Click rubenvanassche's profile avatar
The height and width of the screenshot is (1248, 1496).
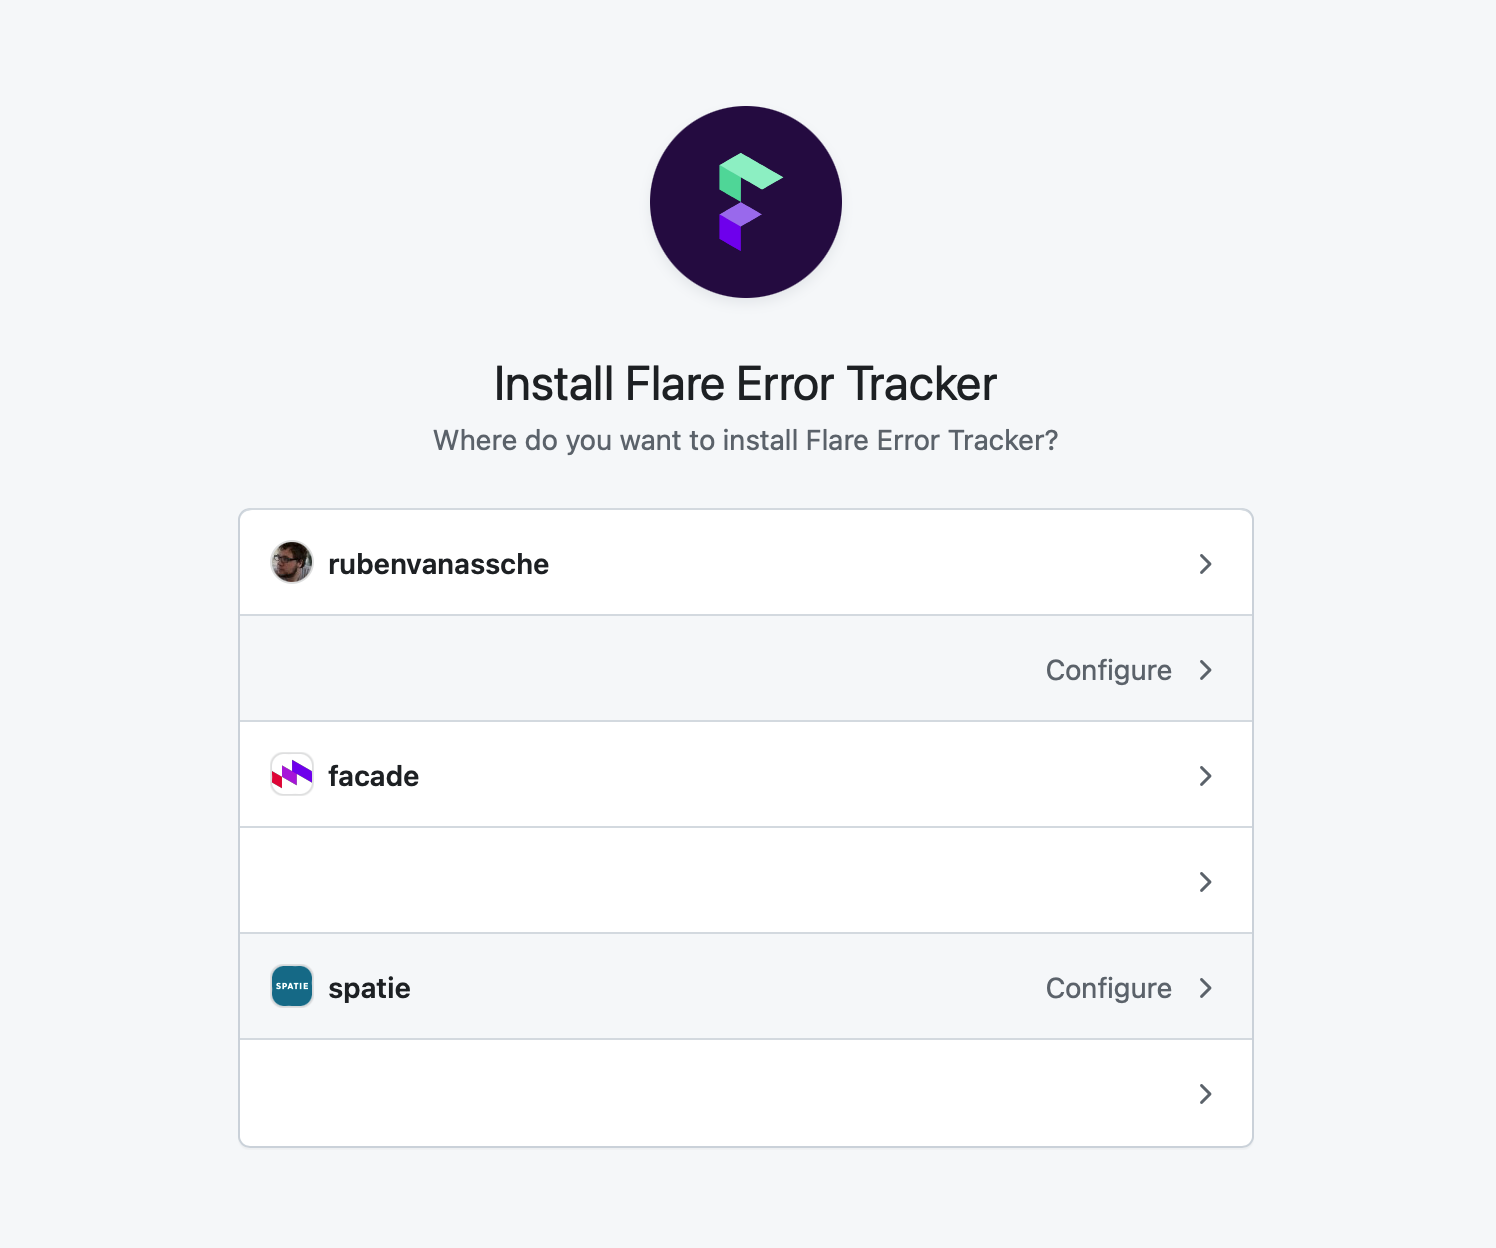[291, 562]
